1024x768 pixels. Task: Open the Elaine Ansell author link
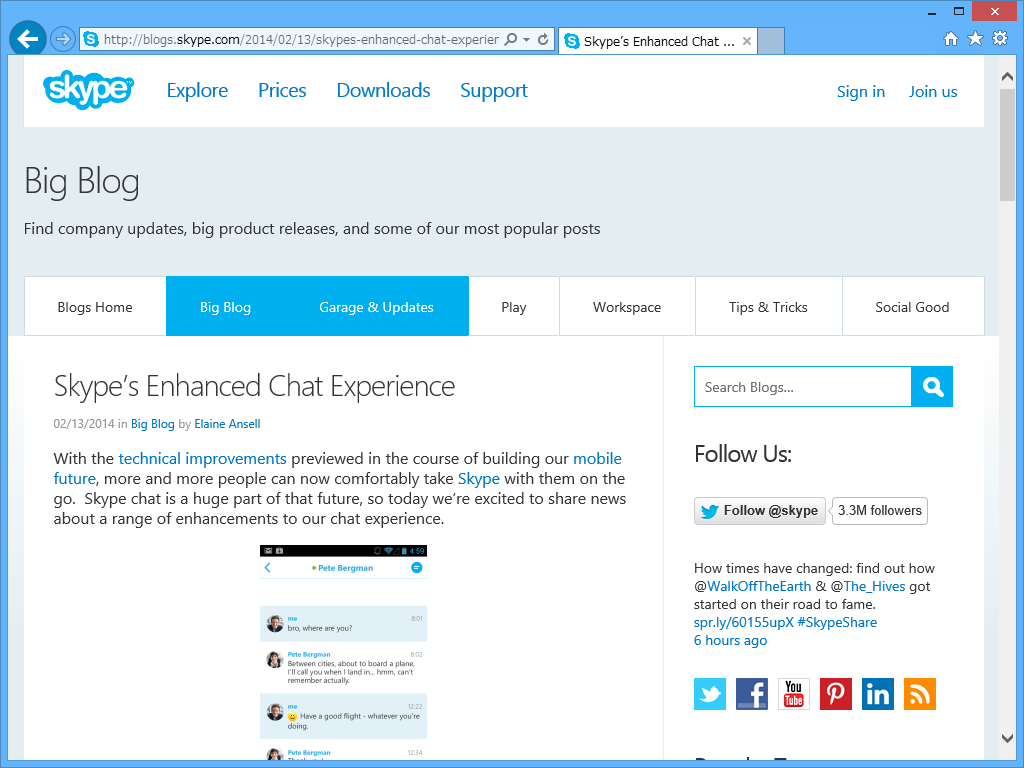tap(227, 424)
